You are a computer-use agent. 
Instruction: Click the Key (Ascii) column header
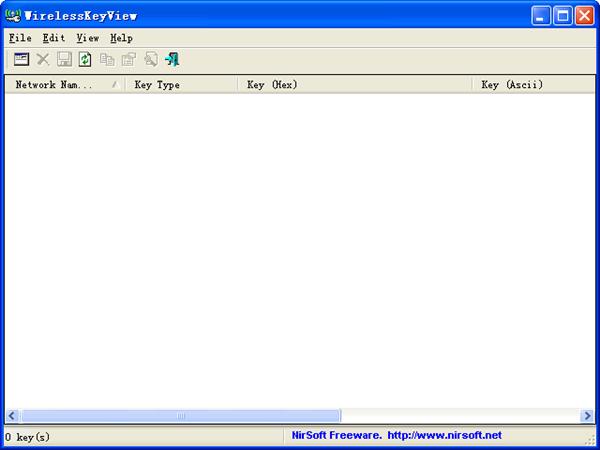pyautogui.click(x=533, y=85)
